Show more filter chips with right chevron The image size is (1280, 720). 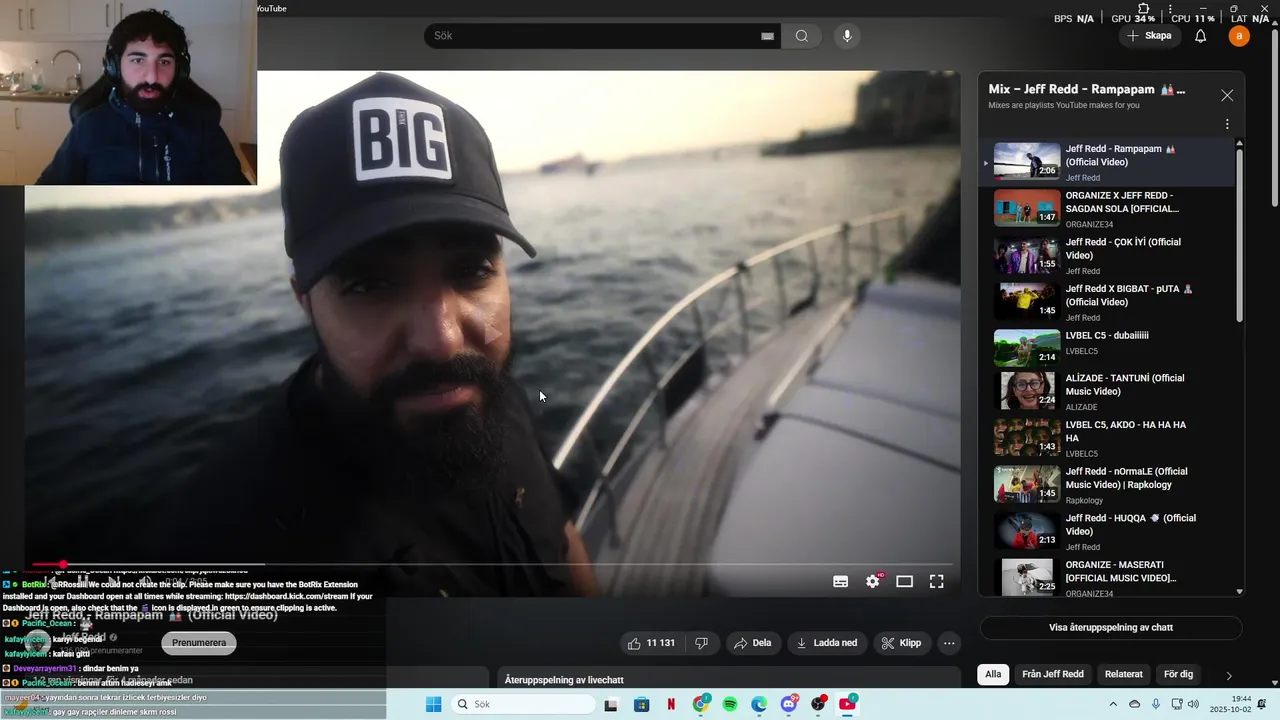pyautogui.click(x=1229, y=675)
